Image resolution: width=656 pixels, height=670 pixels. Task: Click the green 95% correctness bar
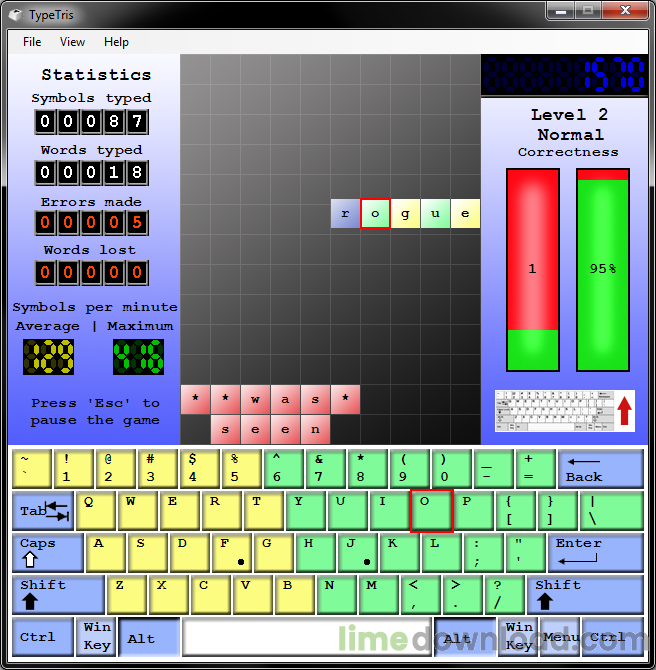(x=603, y=270)
